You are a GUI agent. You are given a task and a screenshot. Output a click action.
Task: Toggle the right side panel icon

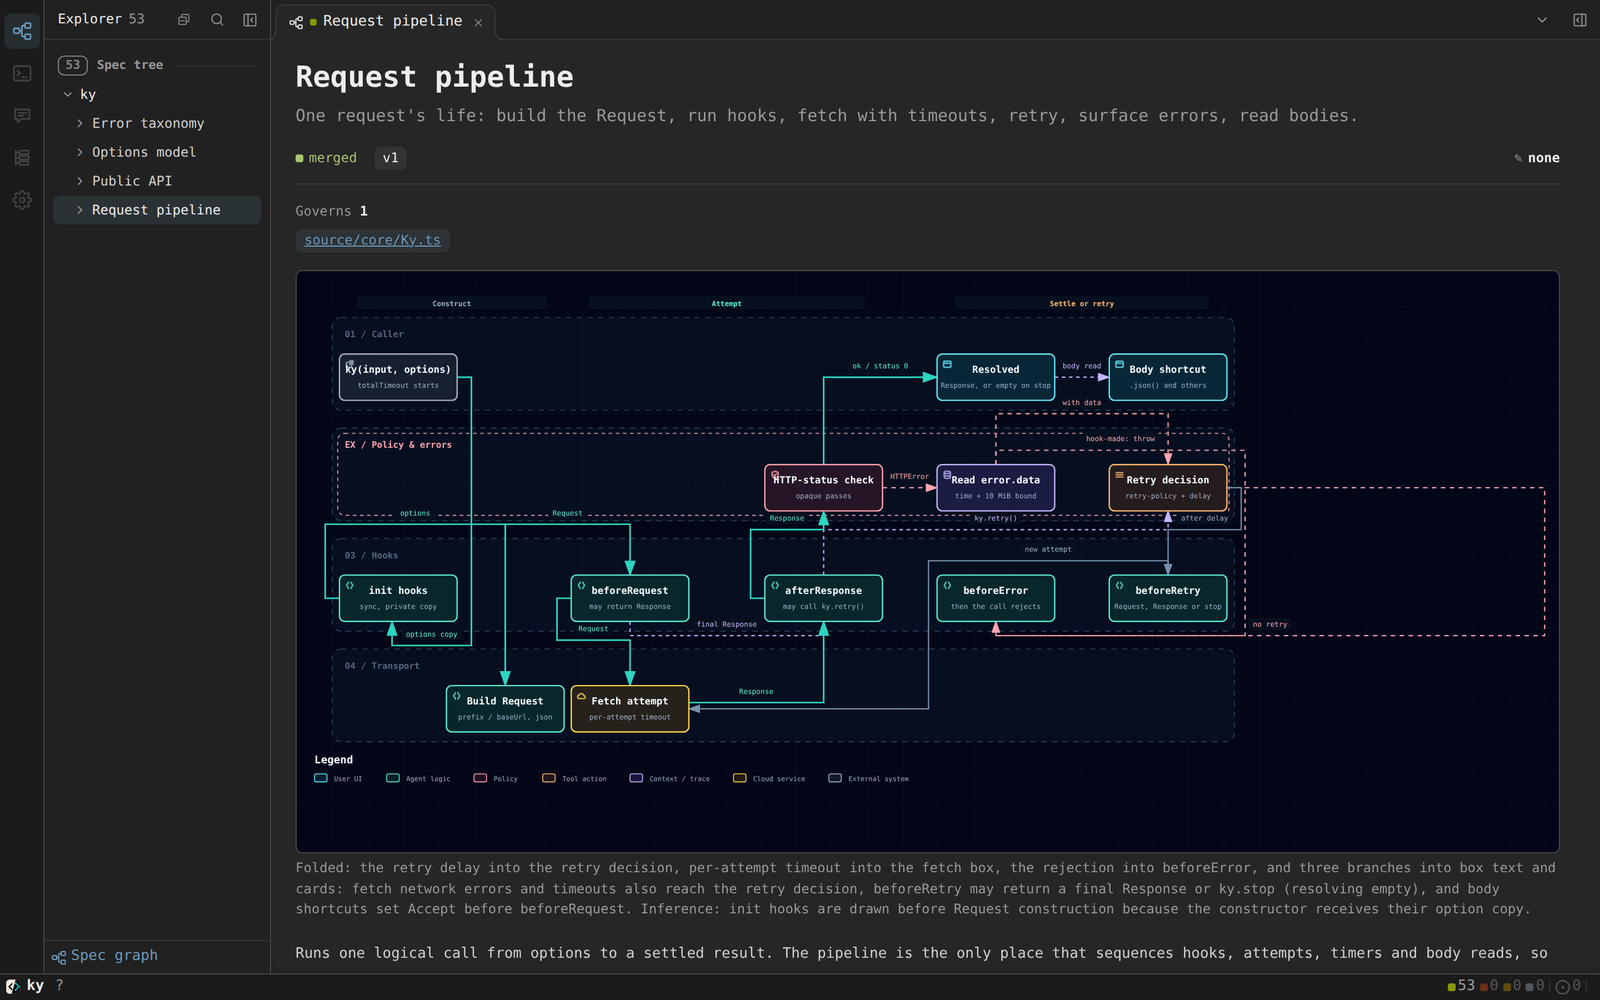[x=1580, y=20]
